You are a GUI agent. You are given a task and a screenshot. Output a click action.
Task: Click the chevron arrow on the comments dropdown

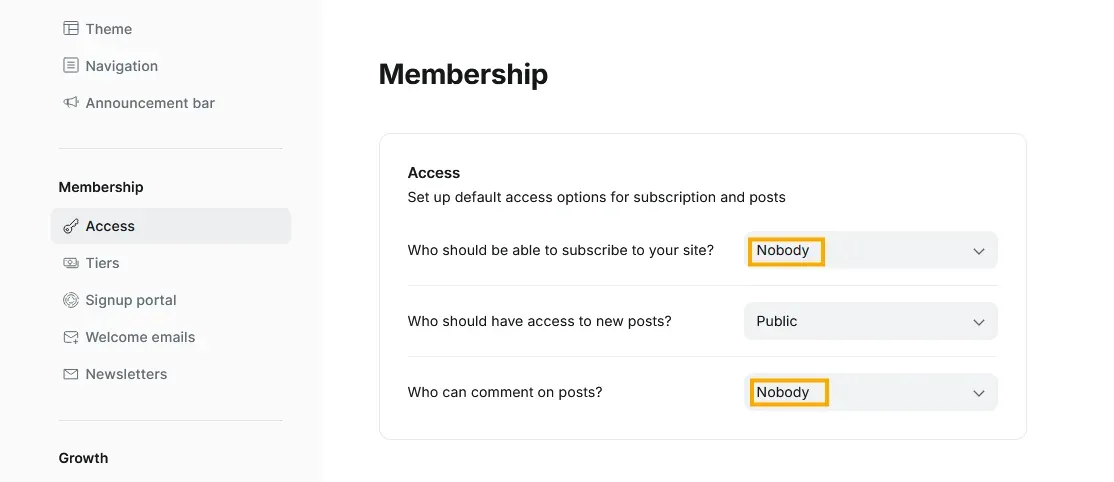coord(979,393)
